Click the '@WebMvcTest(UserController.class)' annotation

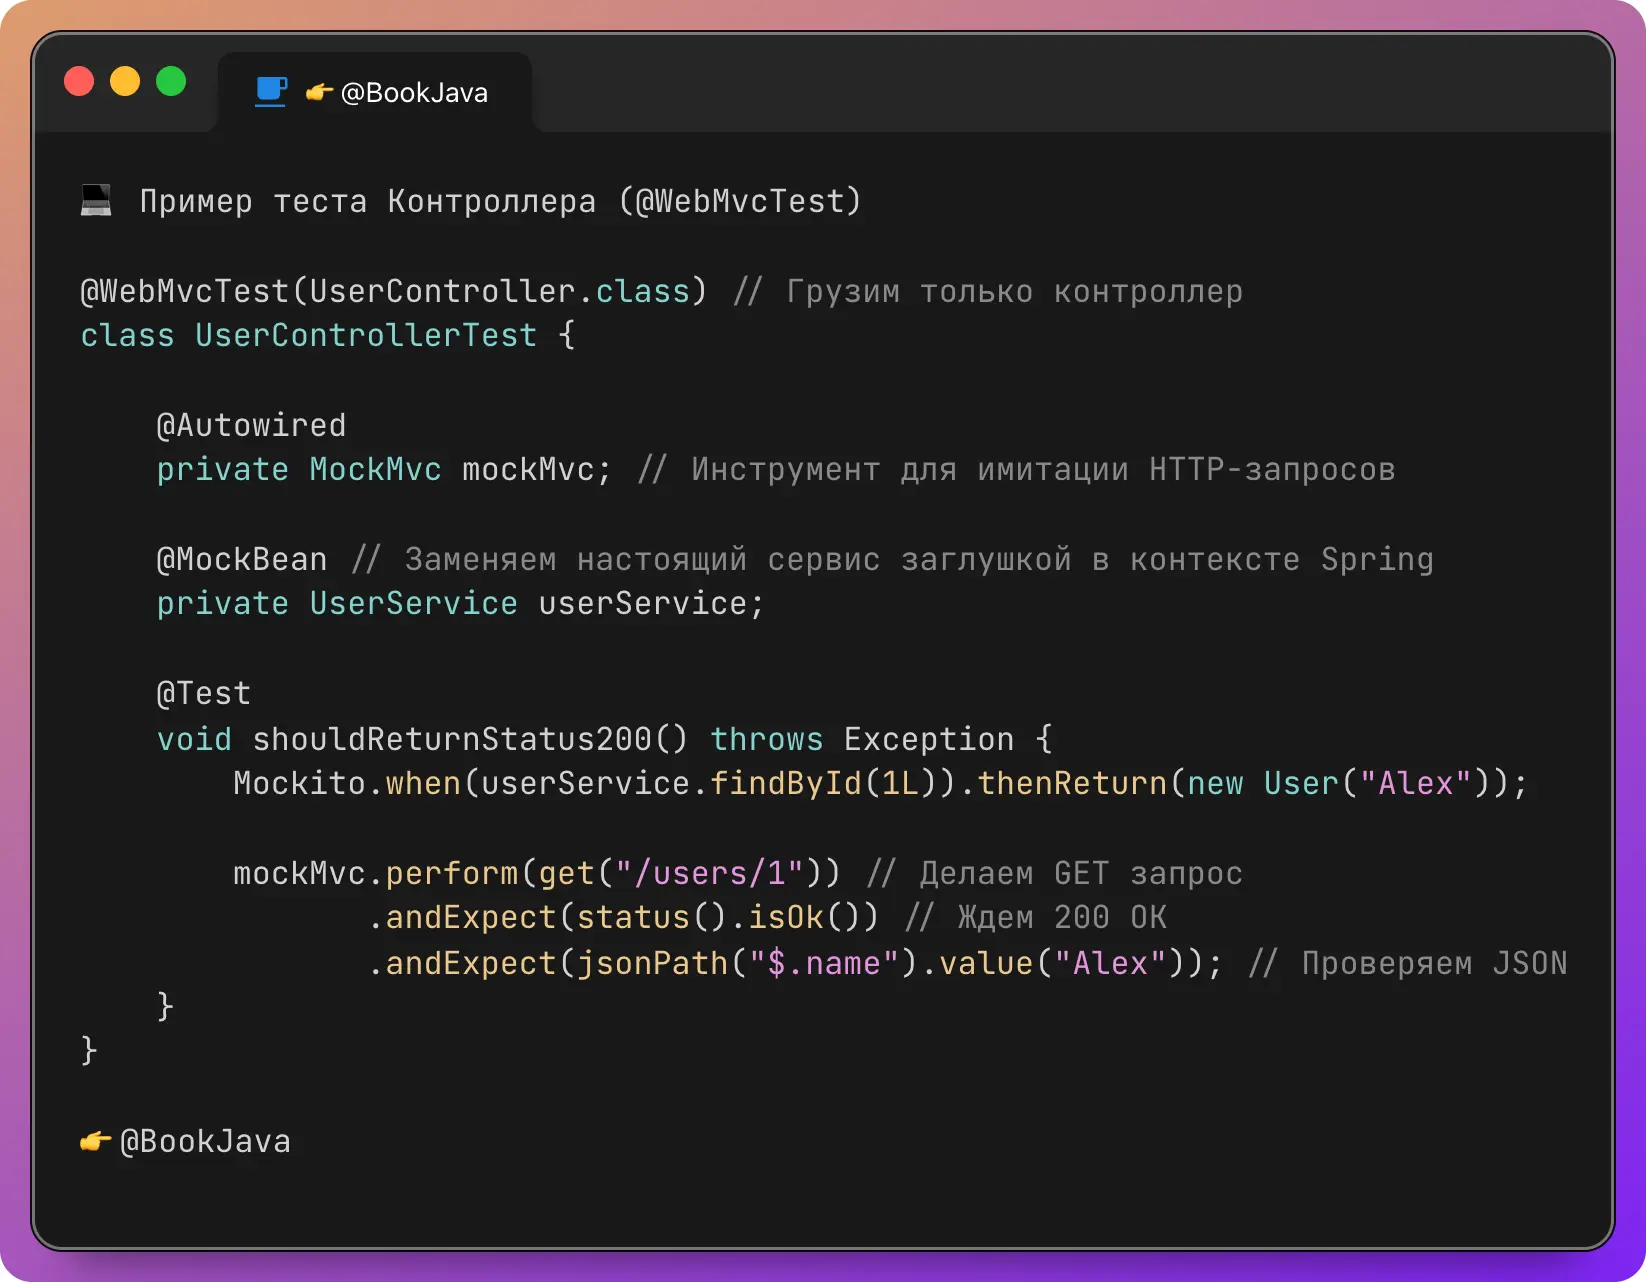(393, 291)
